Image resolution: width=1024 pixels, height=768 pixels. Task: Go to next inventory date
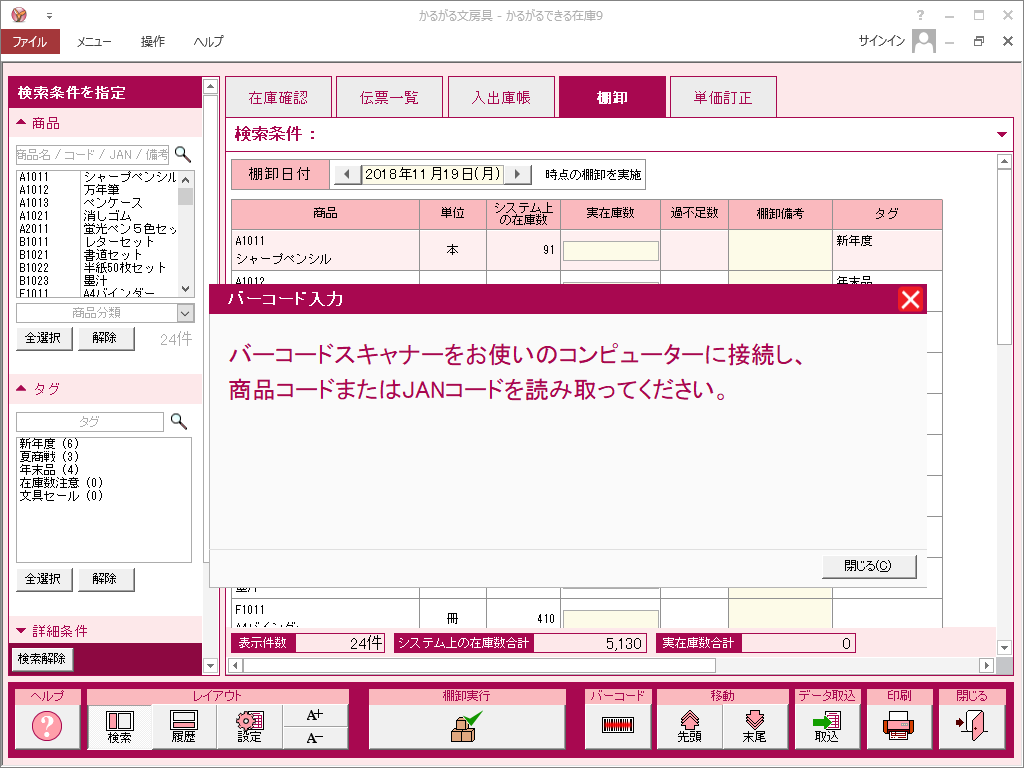(517, 174)
